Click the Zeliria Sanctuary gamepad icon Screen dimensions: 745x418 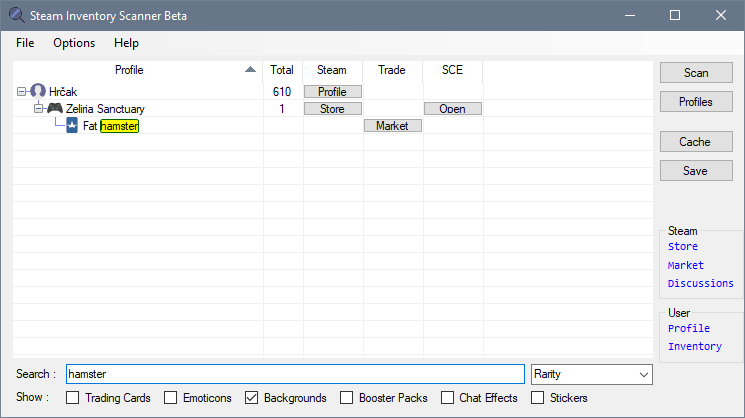click(55, 108)
